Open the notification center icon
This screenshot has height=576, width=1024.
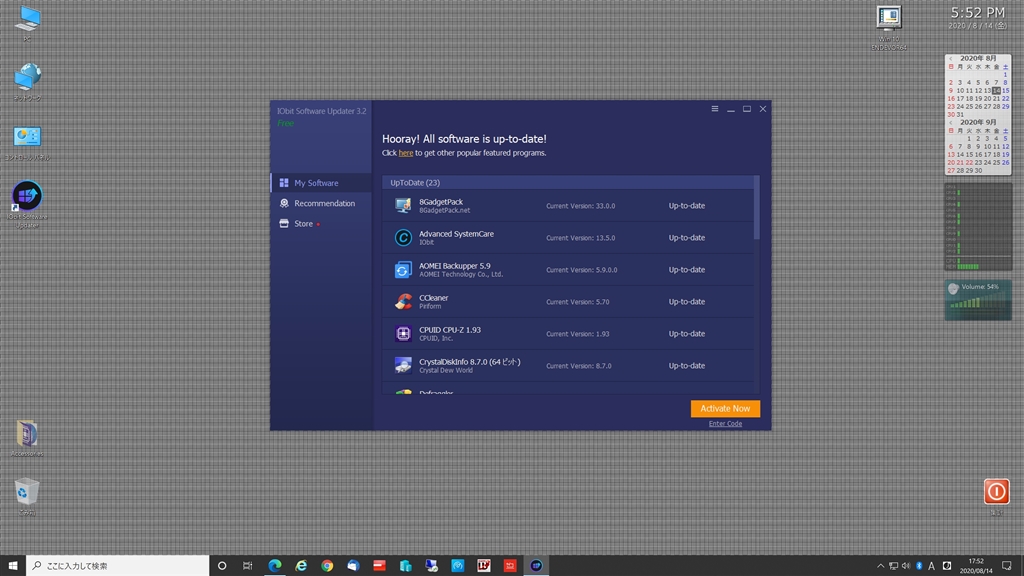(1006, 566)
